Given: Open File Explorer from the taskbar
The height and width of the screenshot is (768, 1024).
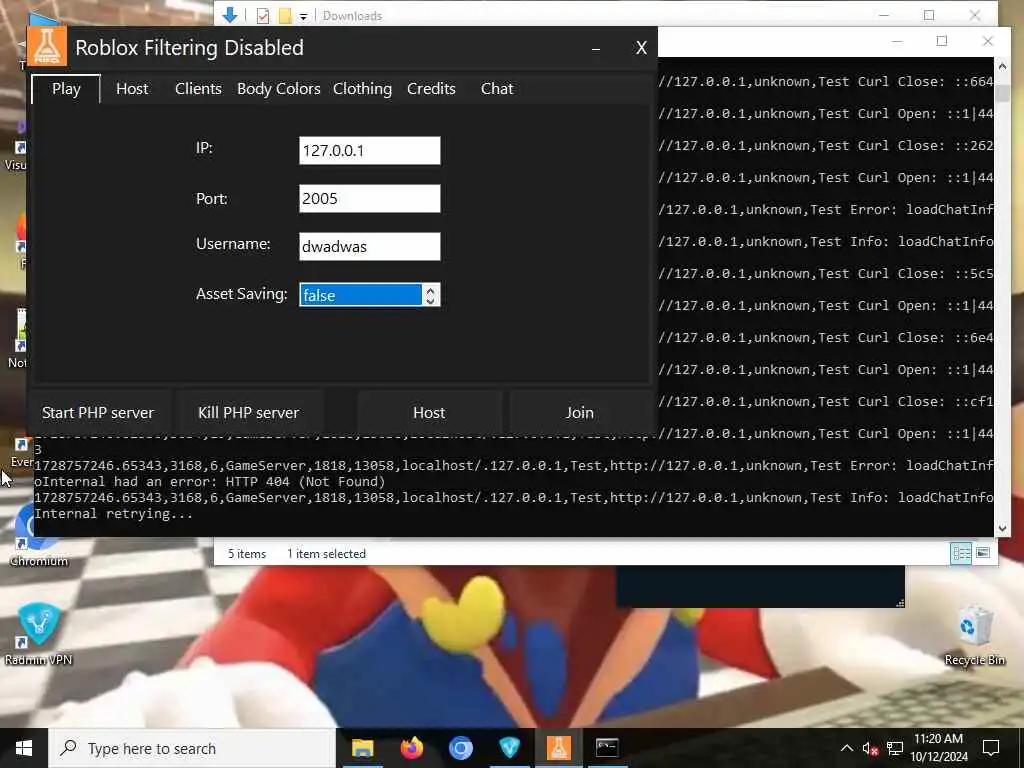Looking at the screenshot, I should pyautogui.click(x=362, y=748).
